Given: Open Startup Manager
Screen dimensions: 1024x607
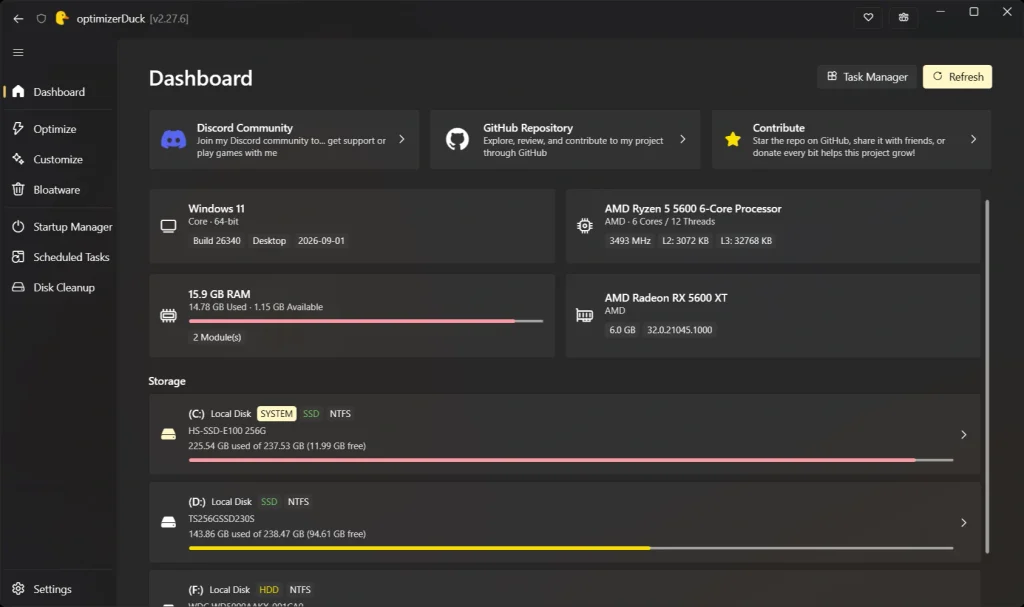Looking at the screenshot, I should pos(59,227).
